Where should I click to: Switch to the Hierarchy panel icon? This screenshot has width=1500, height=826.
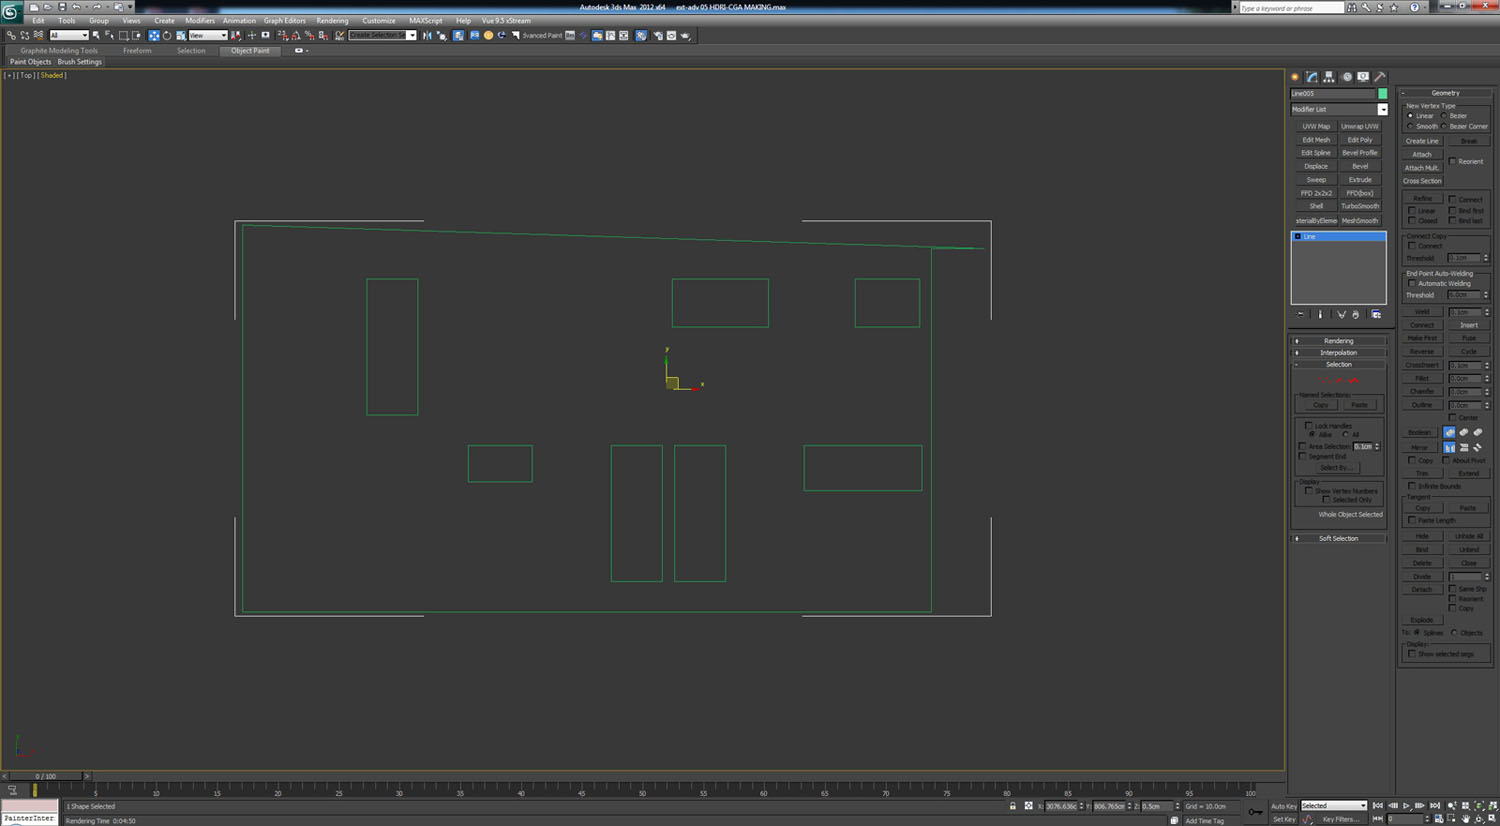click(1329, 77)
